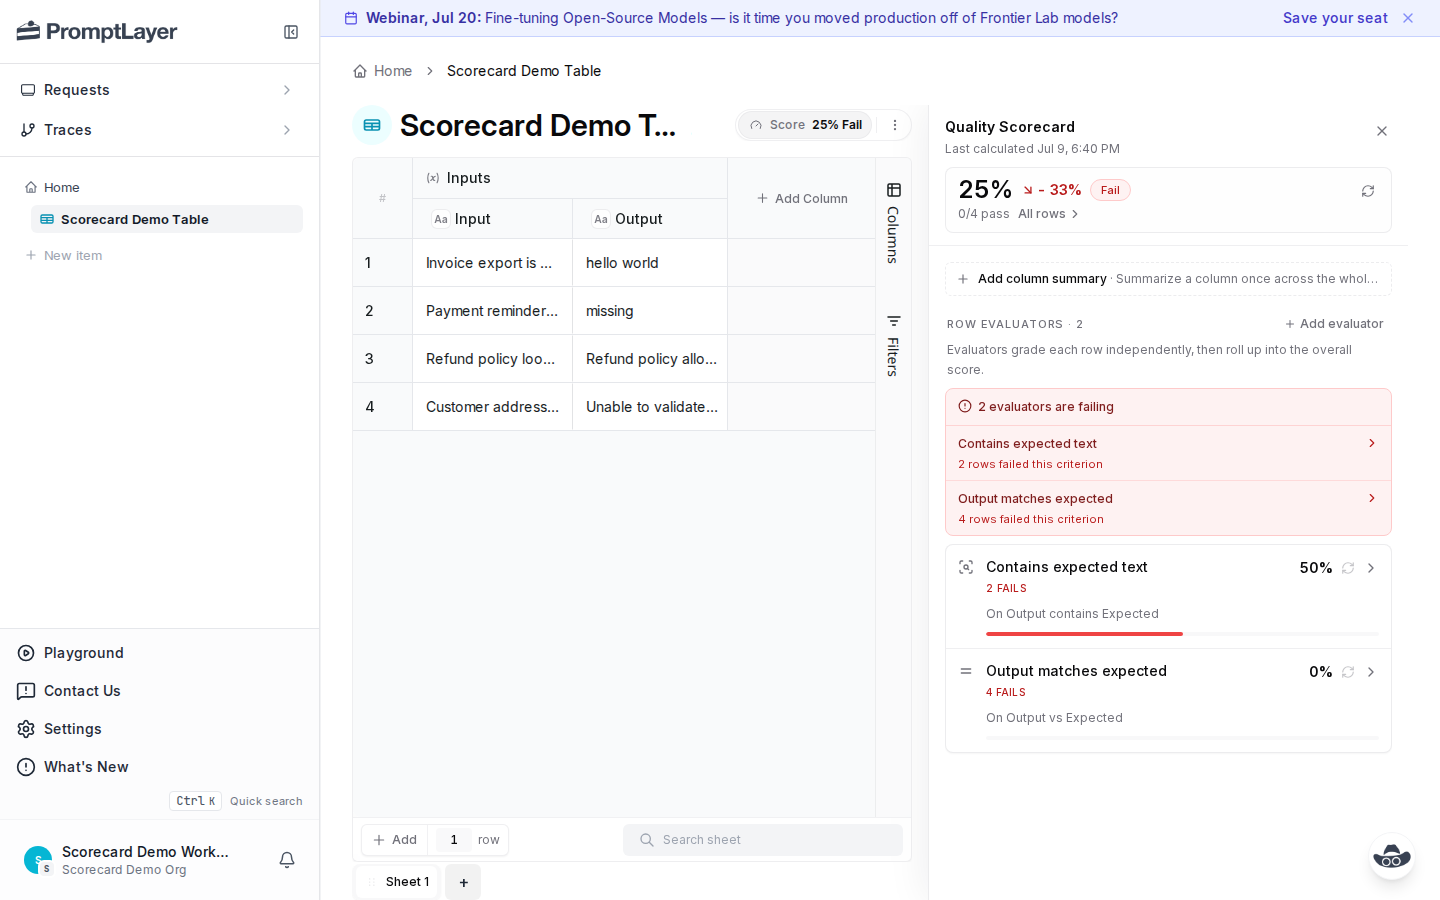Add a New item in sidebar
The height and width of the screenshot is (900, 1440).
pos(64,255)
